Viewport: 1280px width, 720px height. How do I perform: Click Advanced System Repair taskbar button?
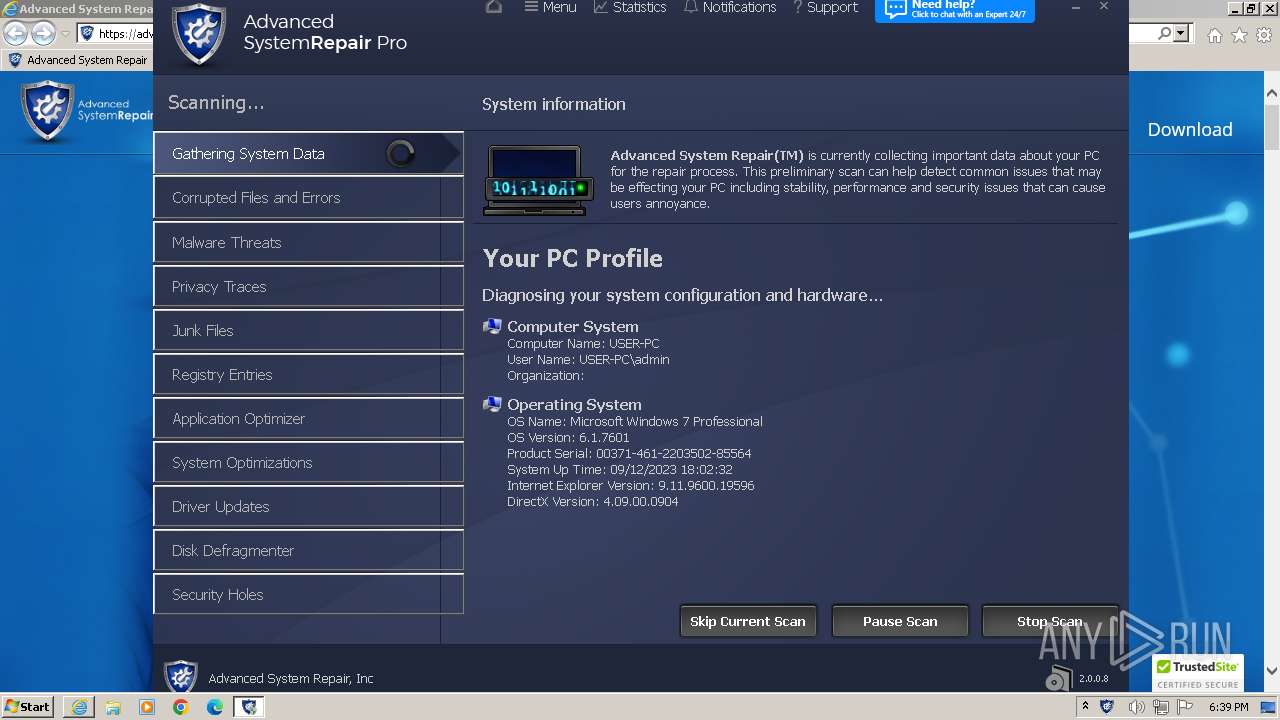(249, 707)
